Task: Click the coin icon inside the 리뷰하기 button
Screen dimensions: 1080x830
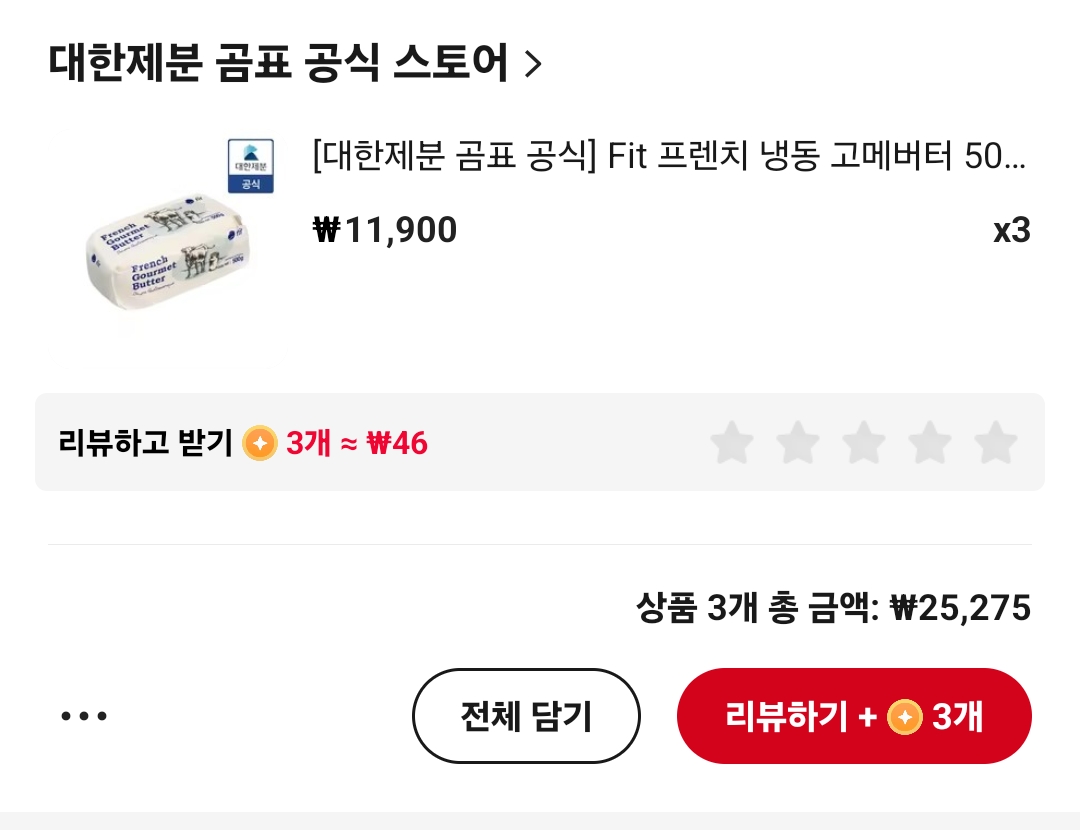Action: (905, 717)
